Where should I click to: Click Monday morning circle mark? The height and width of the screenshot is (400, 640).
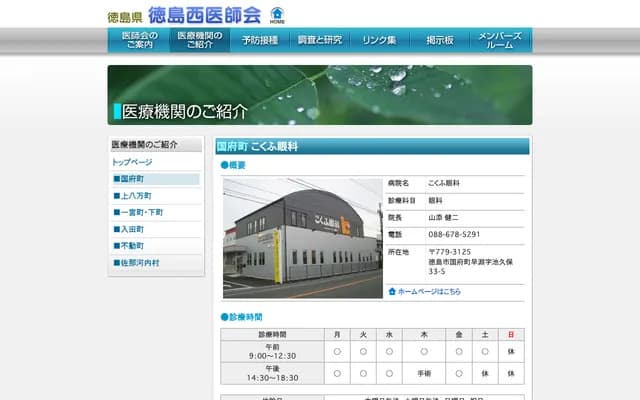pos(337,351)
